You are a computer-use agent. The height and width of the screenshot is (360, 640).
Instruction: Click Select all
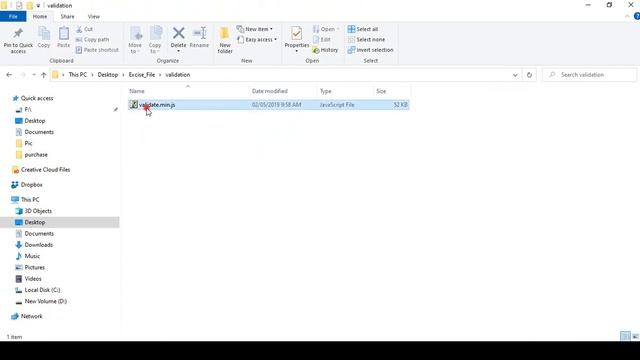(363, 29)
